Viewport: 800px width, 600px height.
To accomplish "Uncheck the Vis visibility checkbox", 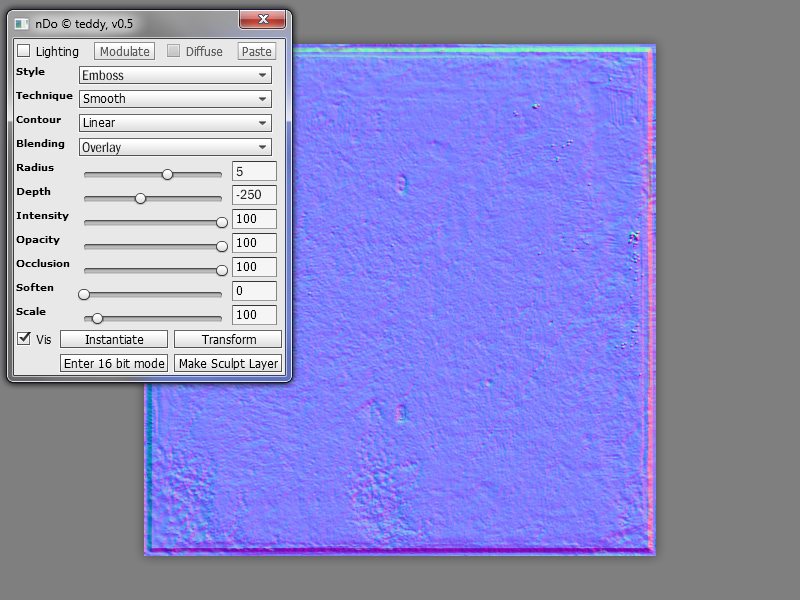I will pyautogui.click(x=23, y=338).
